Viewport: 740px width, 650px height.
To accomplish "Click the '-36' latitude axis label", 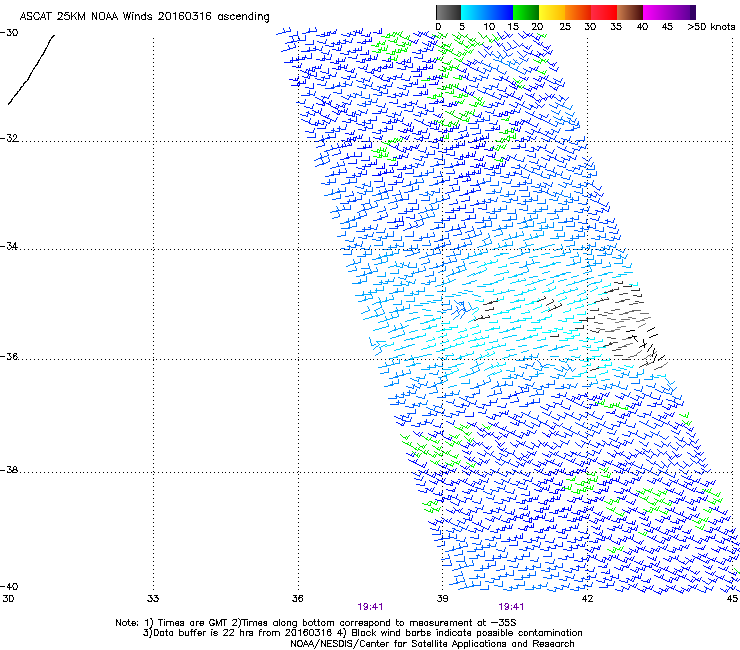I will pyautogui.click(x=9, y=356).
